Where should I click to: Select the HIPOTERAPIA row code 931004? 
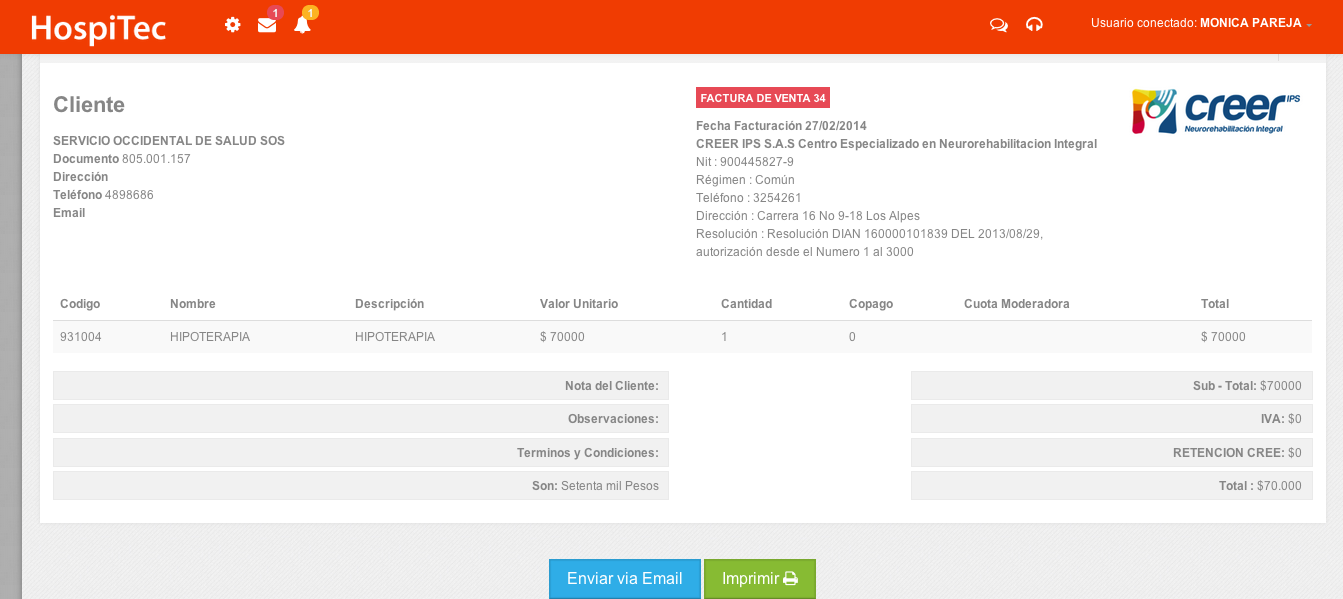81,337
